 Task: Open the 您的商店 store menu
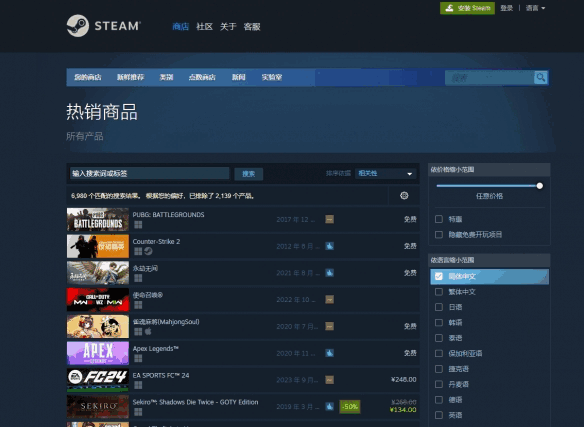(x=88, y=77)
